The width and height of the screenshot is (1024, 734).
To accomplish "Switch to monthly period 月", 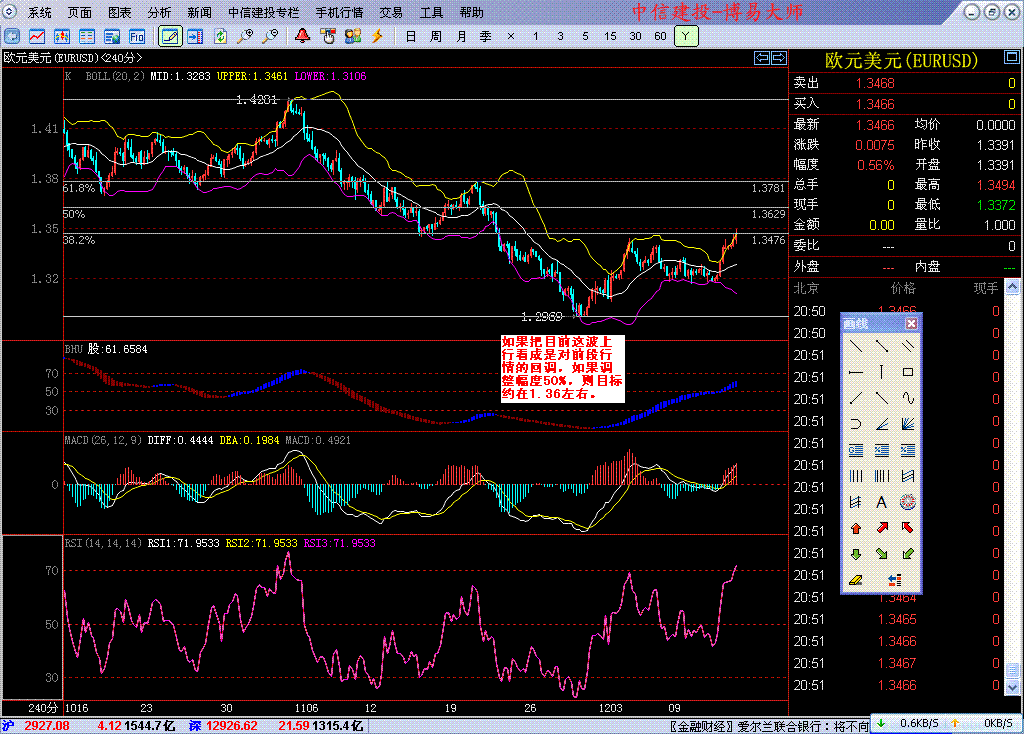I will click(461, 37).
